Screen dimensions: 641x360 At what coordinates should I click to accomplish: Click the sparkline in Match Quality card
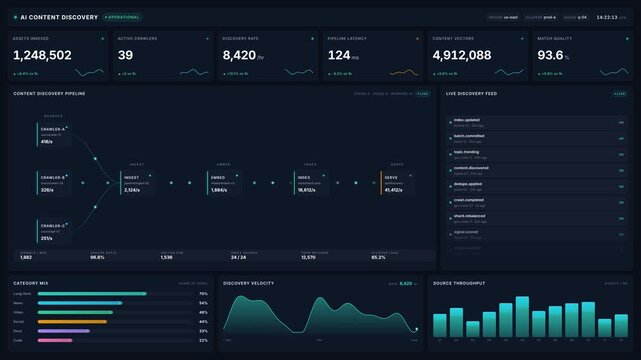[x=614, y=73]
